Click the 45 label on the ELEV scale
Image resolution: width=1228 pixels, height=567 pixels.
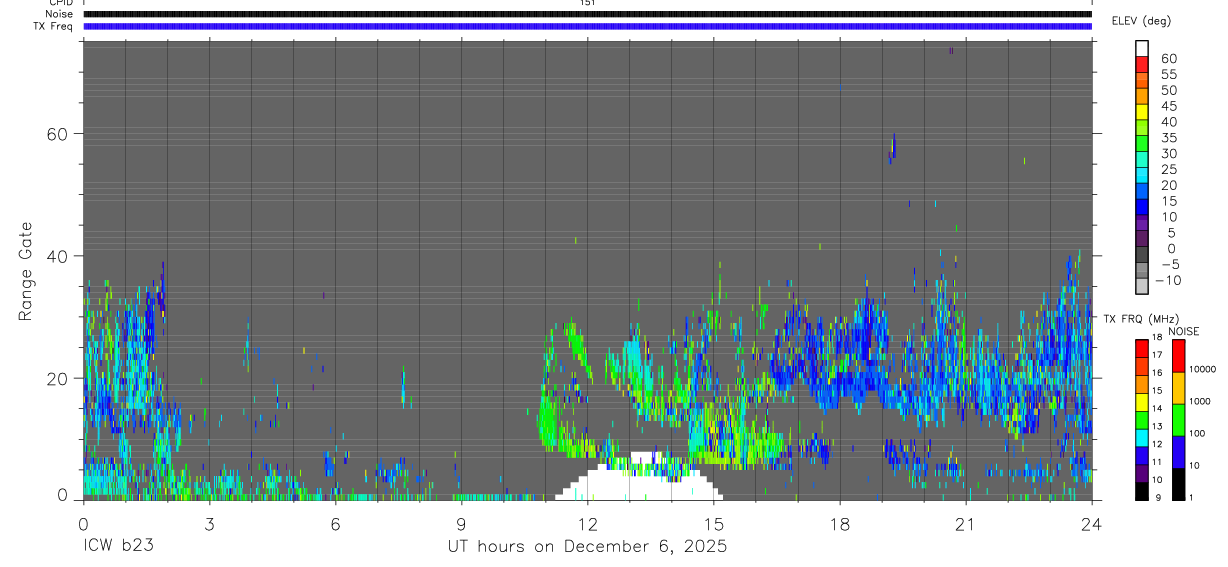click(x=1168, y=106)
